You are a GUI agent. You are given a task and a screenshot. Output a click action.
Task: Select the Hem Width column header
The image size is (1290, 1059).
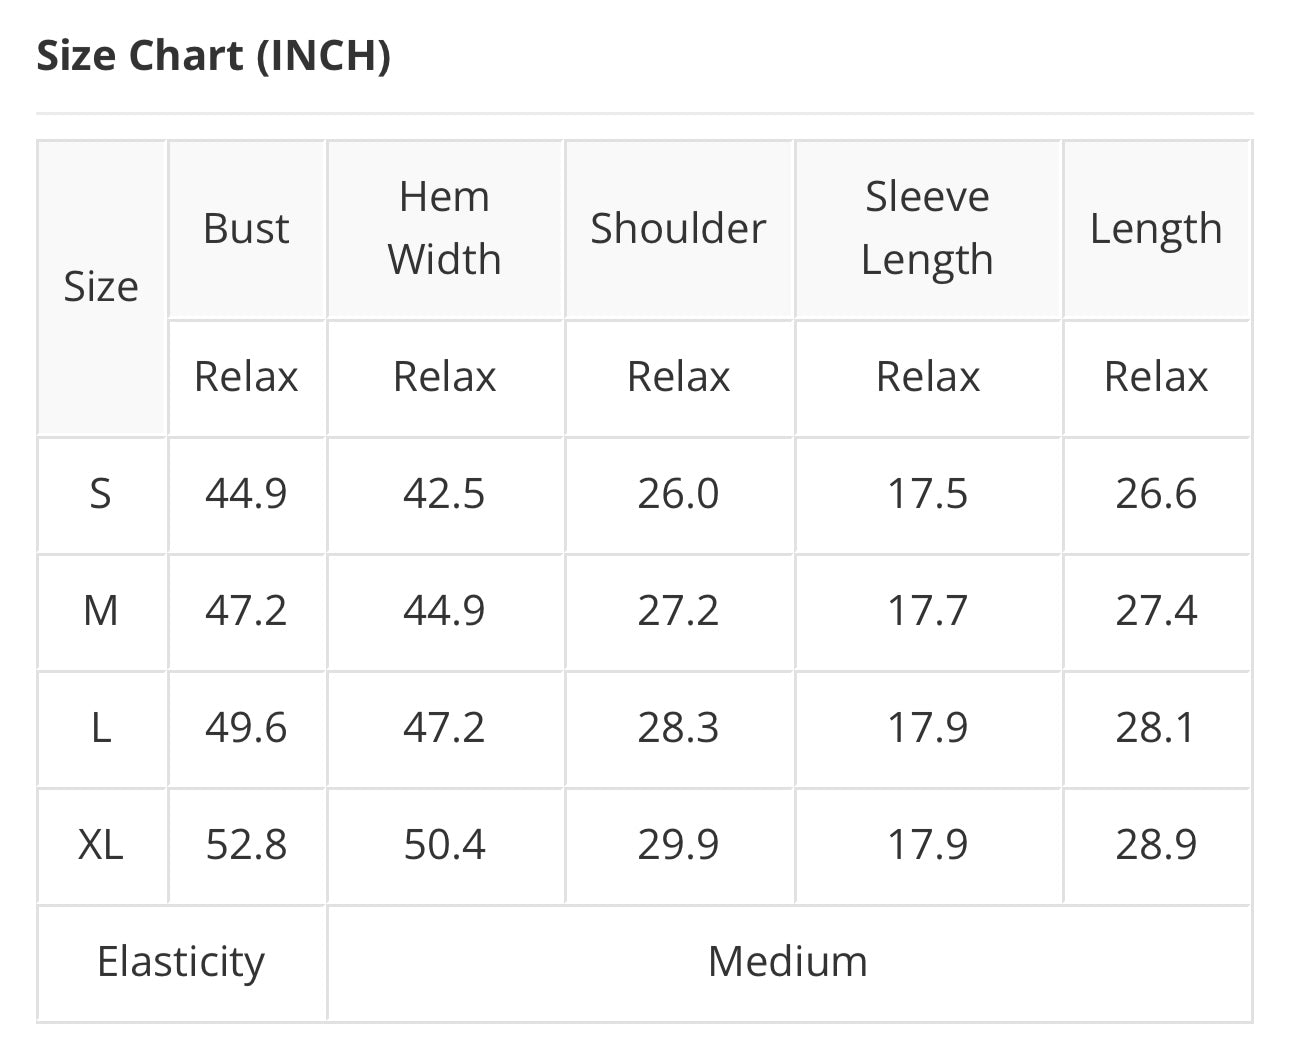point(444,228)
